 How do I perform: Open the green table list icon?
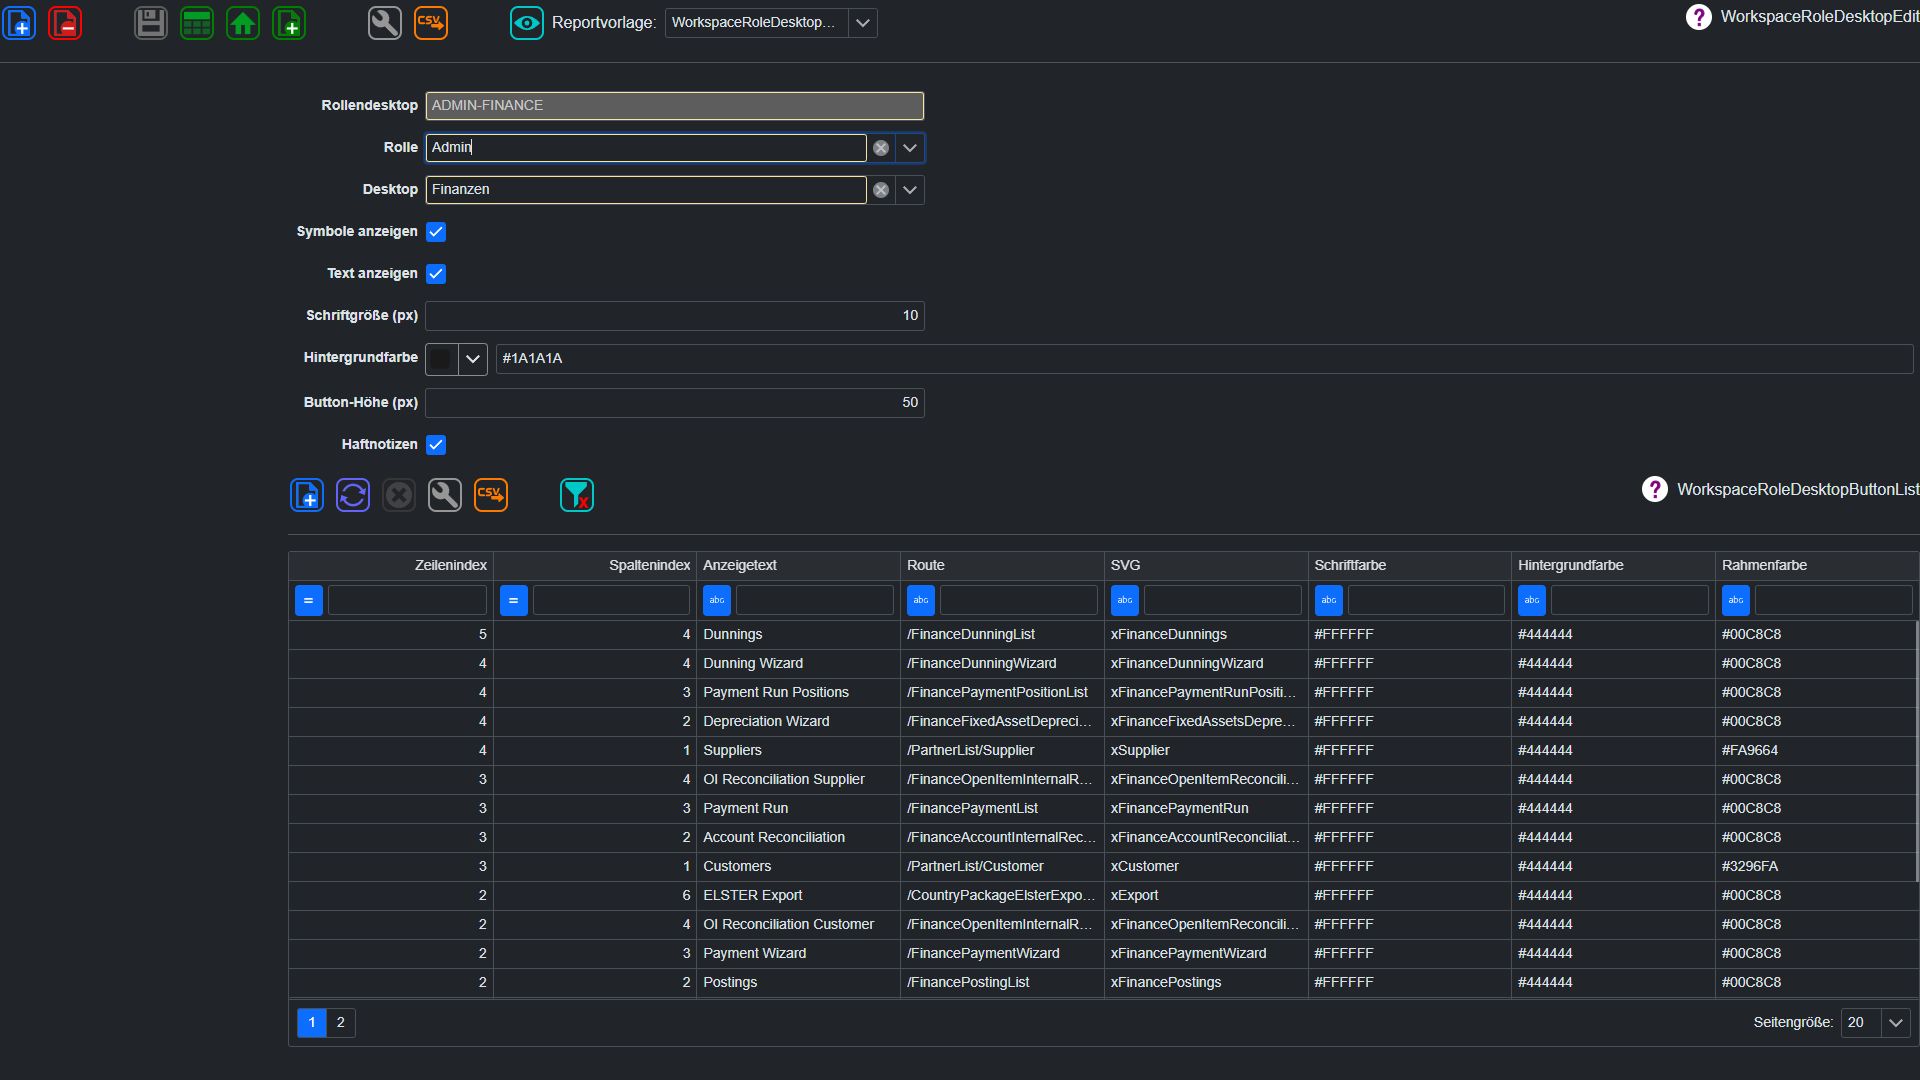197,23
